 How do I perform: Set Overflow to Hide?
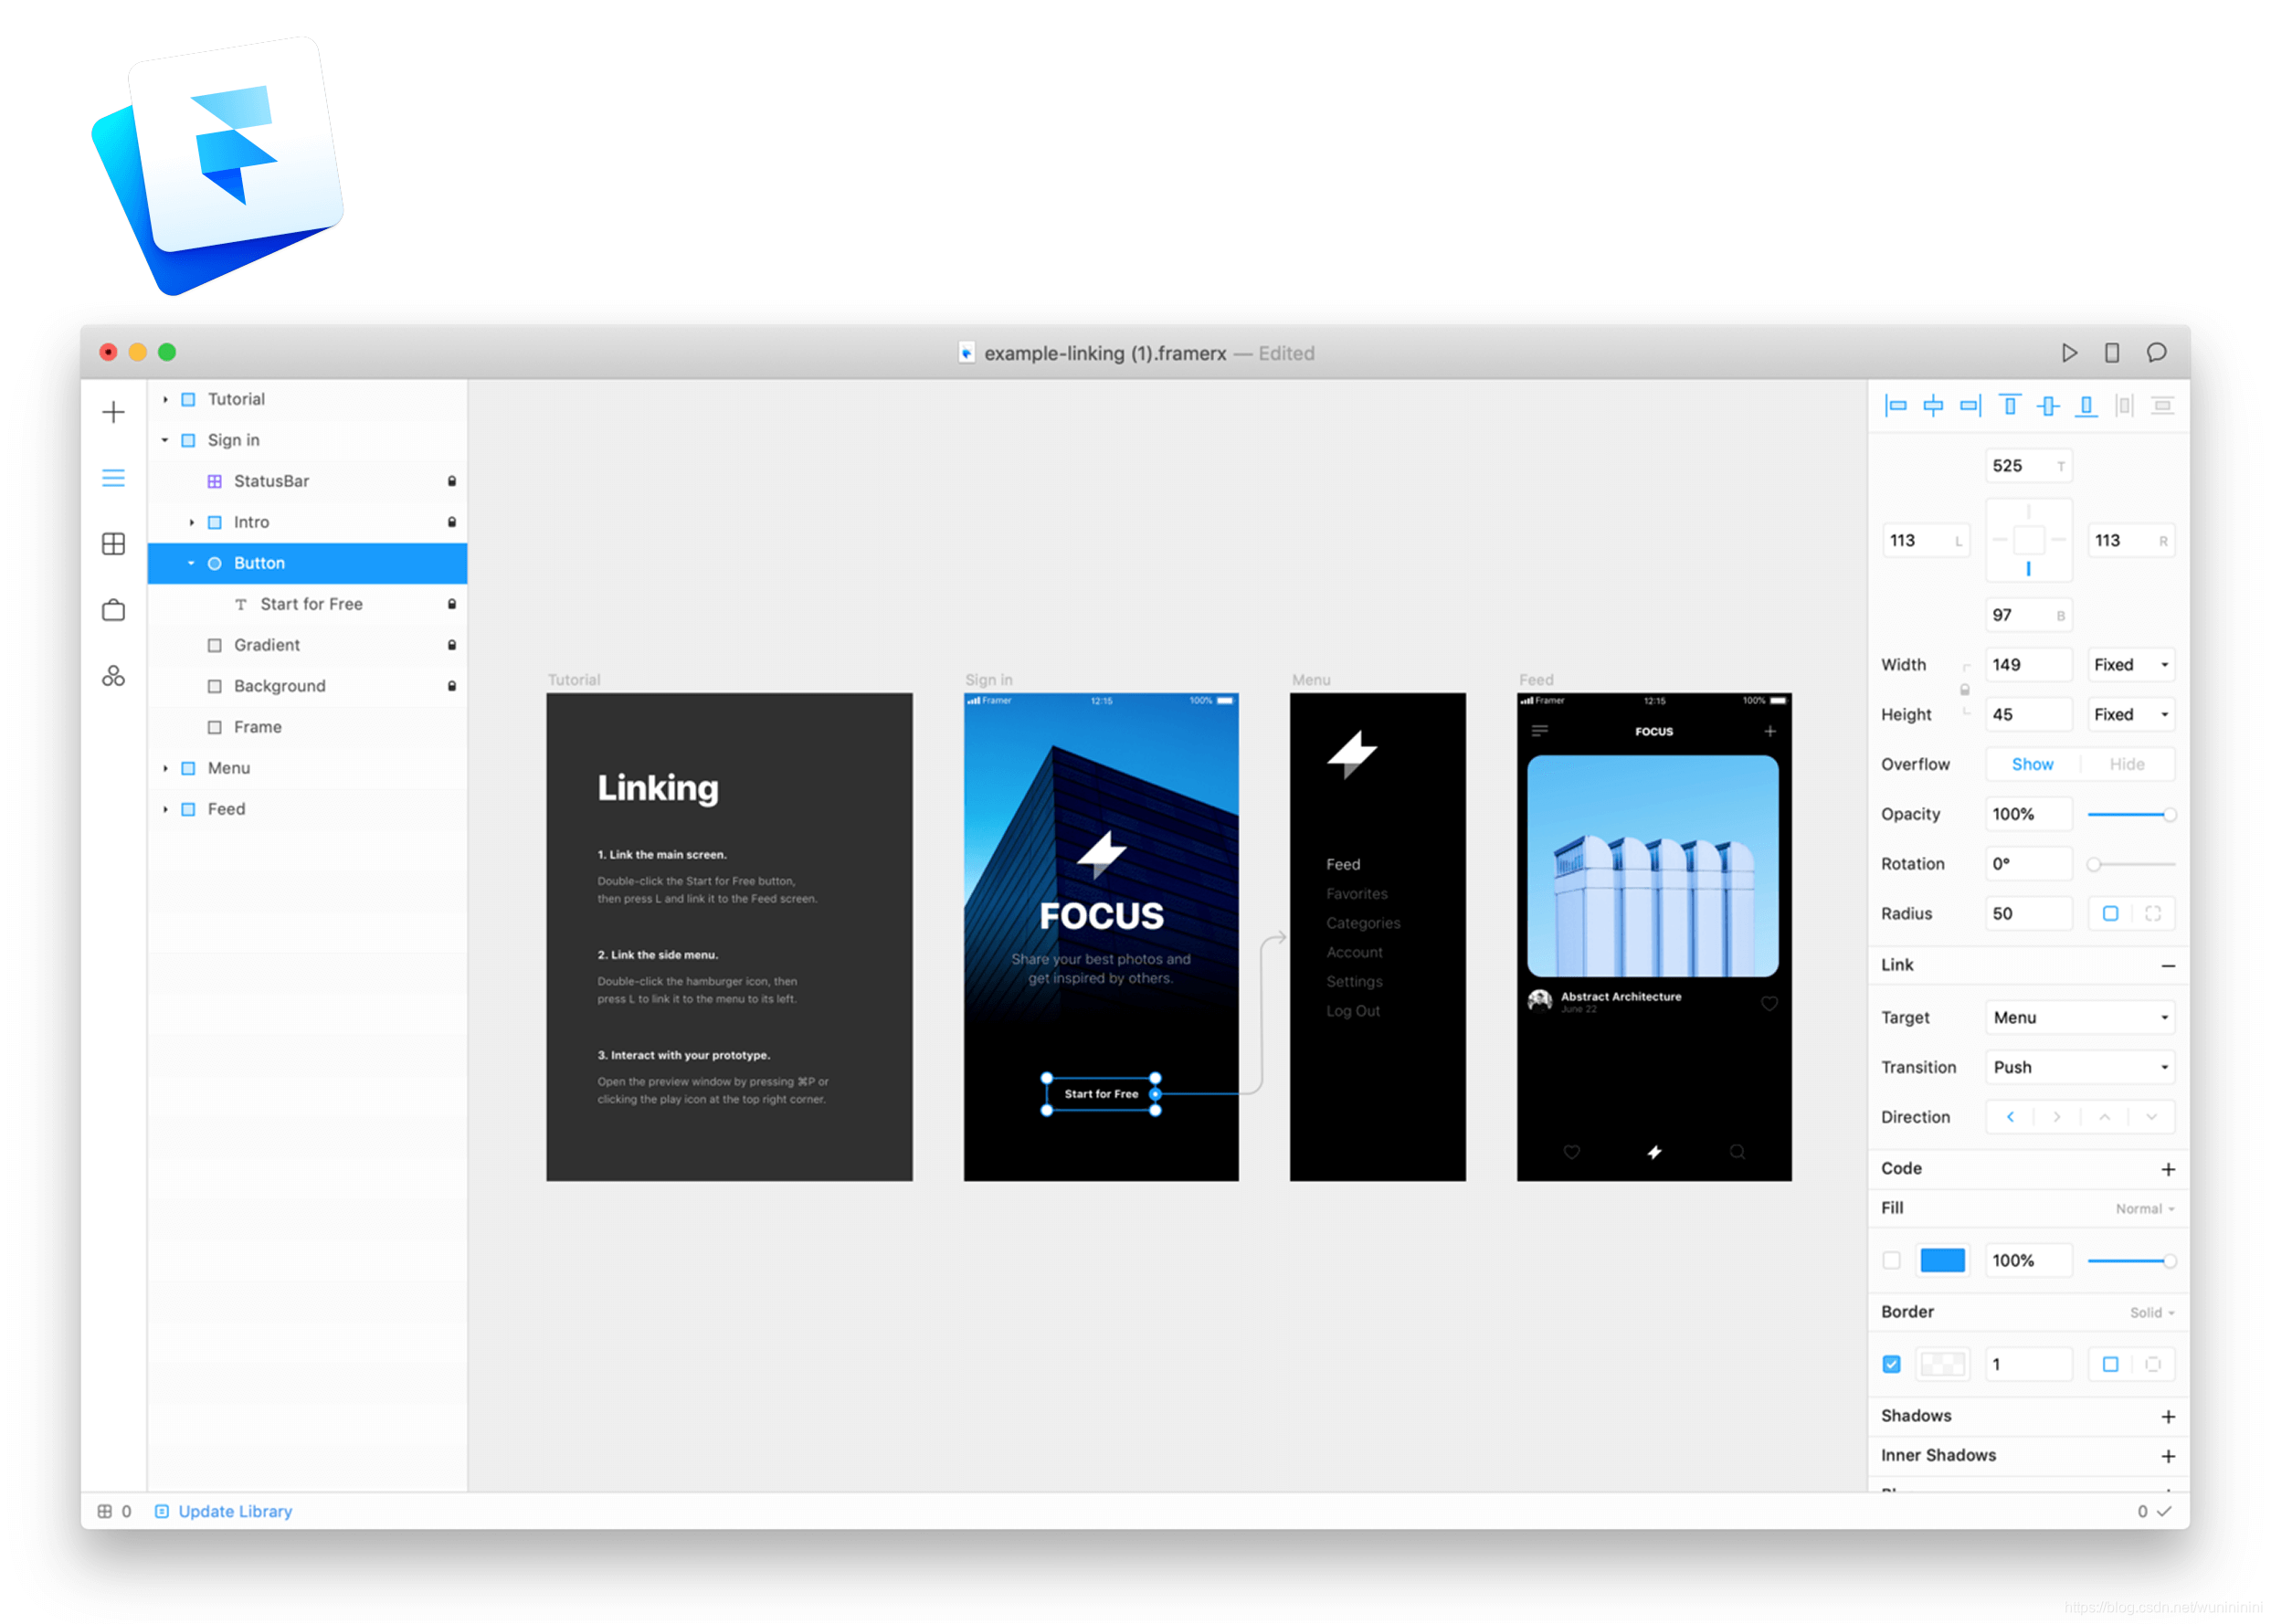[2126, 764]
